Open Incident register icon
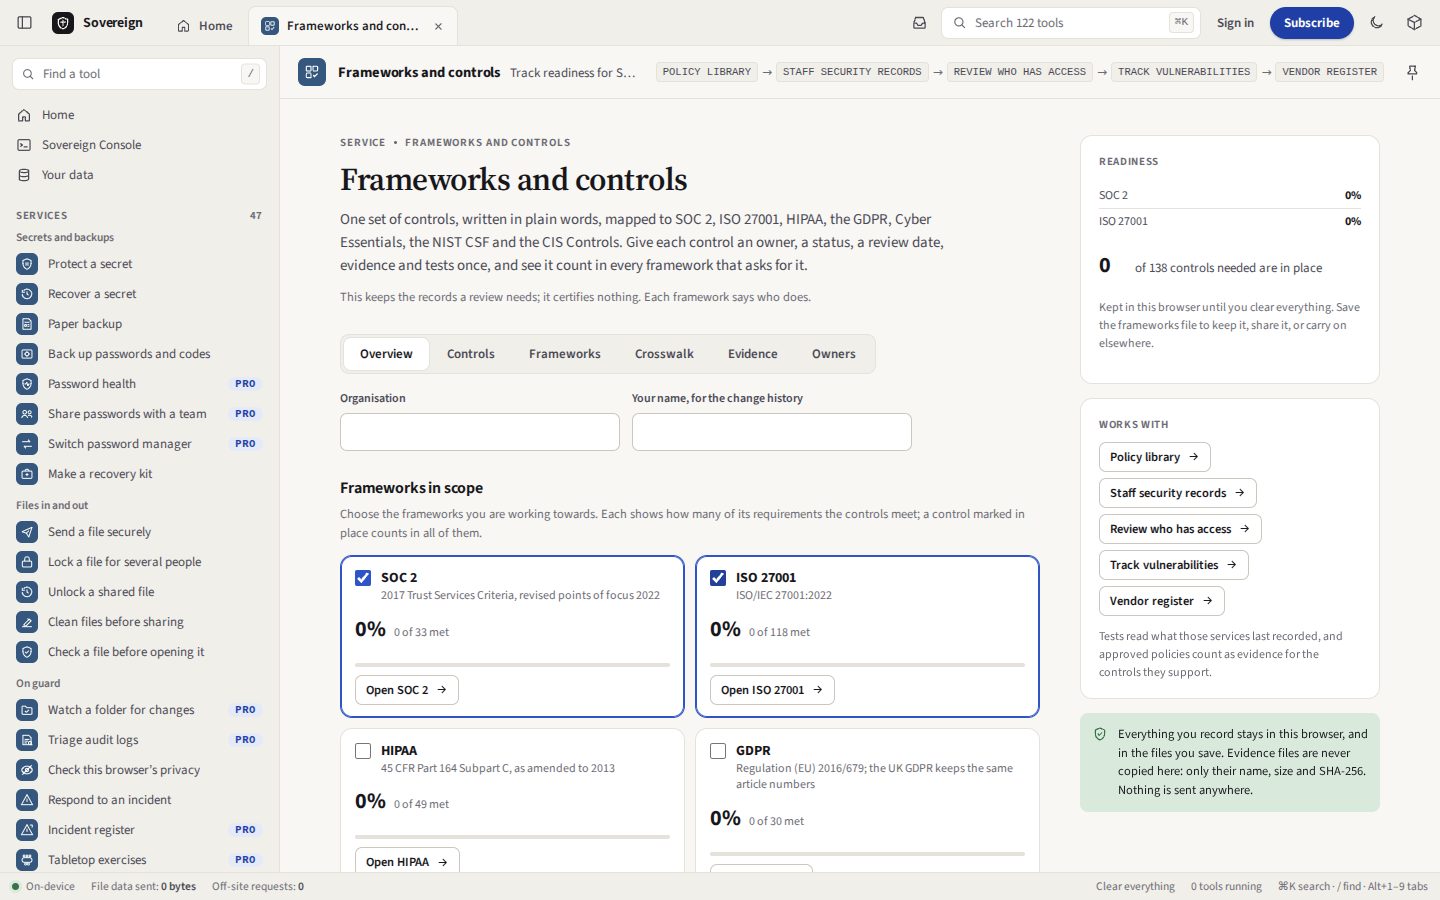 click(27, 830)
